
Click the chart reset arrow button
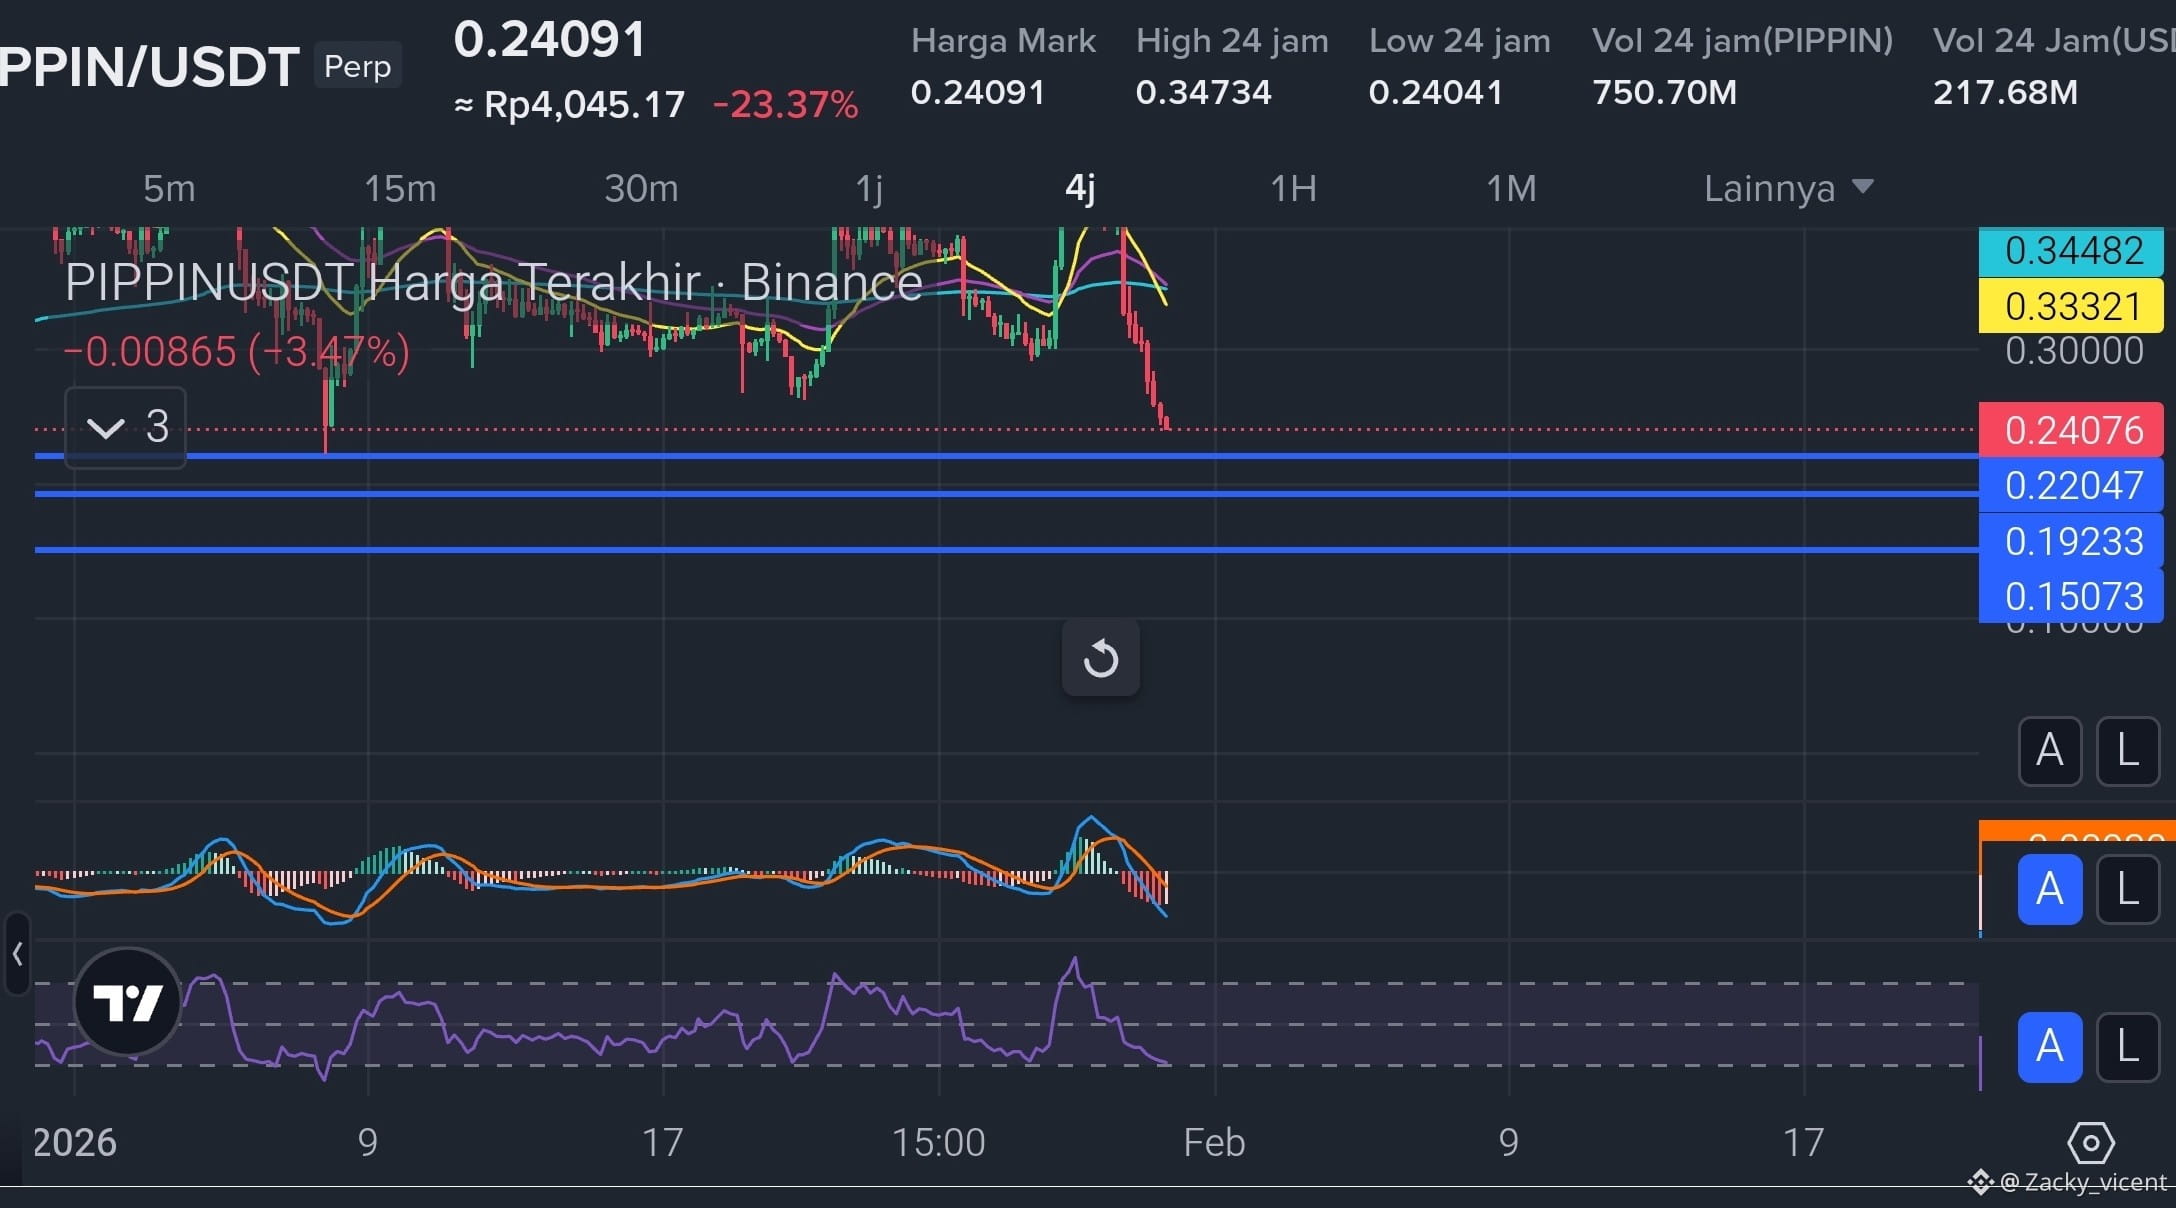pyautogui.click(x=1100, y=658)
